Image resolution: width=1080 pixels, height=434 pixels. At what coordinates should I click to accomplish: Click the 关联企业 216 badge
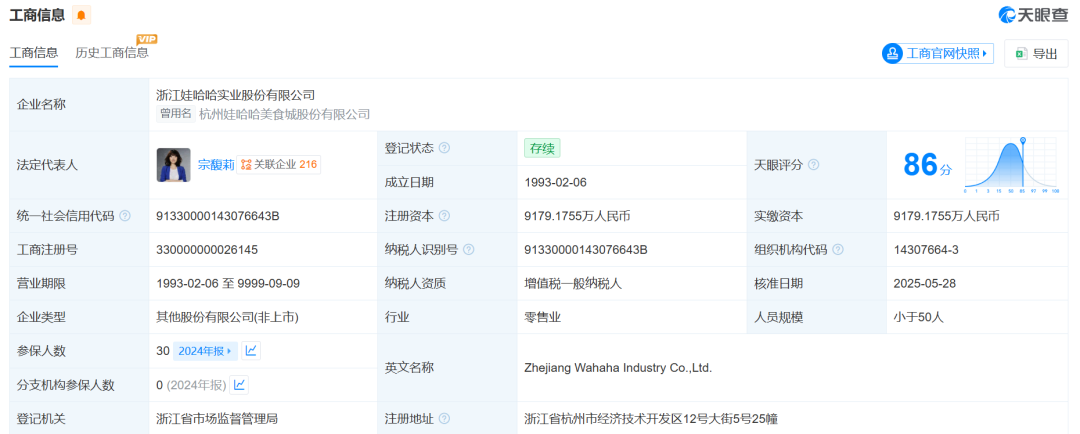pyautogui.click(x=279, y=165)
